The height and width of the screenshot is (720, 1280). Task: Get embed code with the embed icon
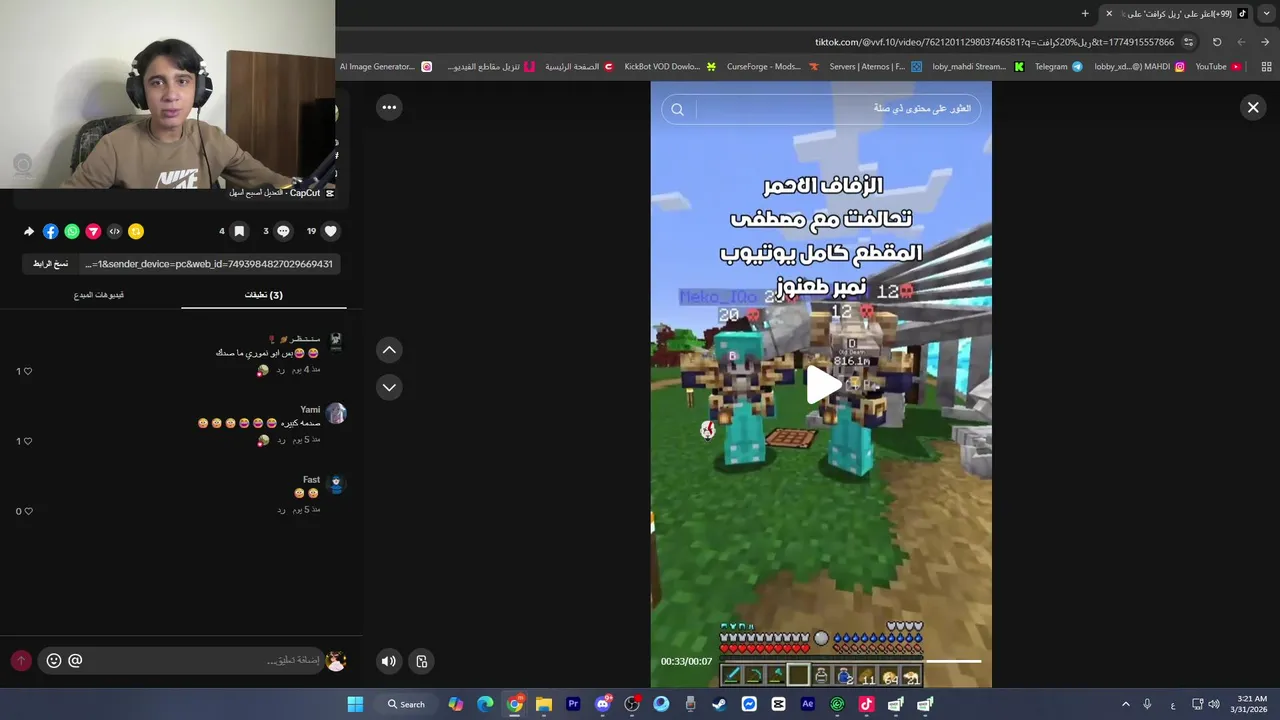pos(114,231)
